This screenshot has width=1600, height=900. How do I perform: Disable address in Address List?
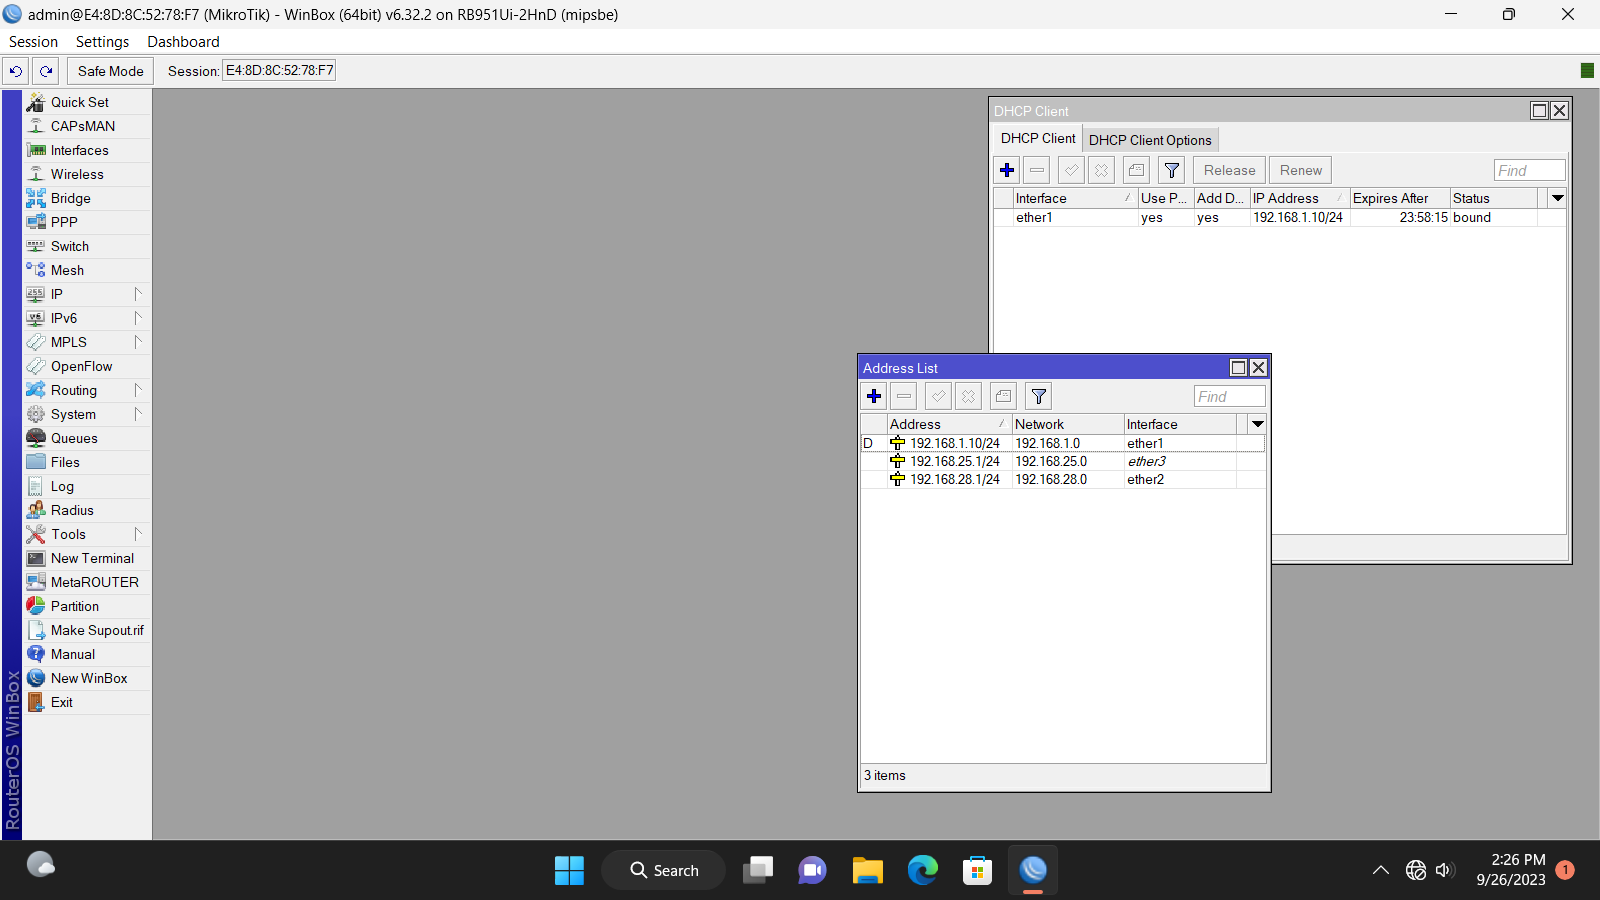click(968, 396)
